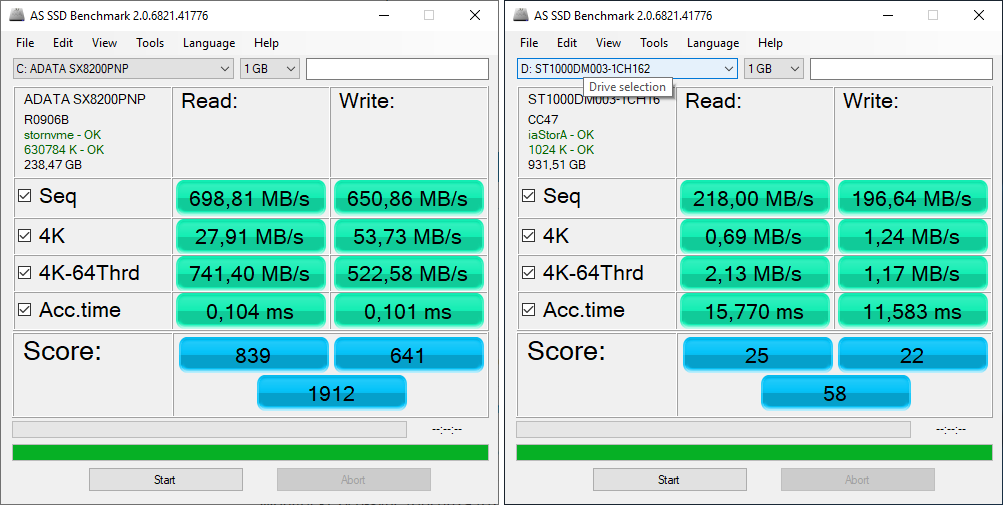The height and width of the screenshot is (505, 1004).
Task: Click the 839 read score
Action: click(254, 355)
